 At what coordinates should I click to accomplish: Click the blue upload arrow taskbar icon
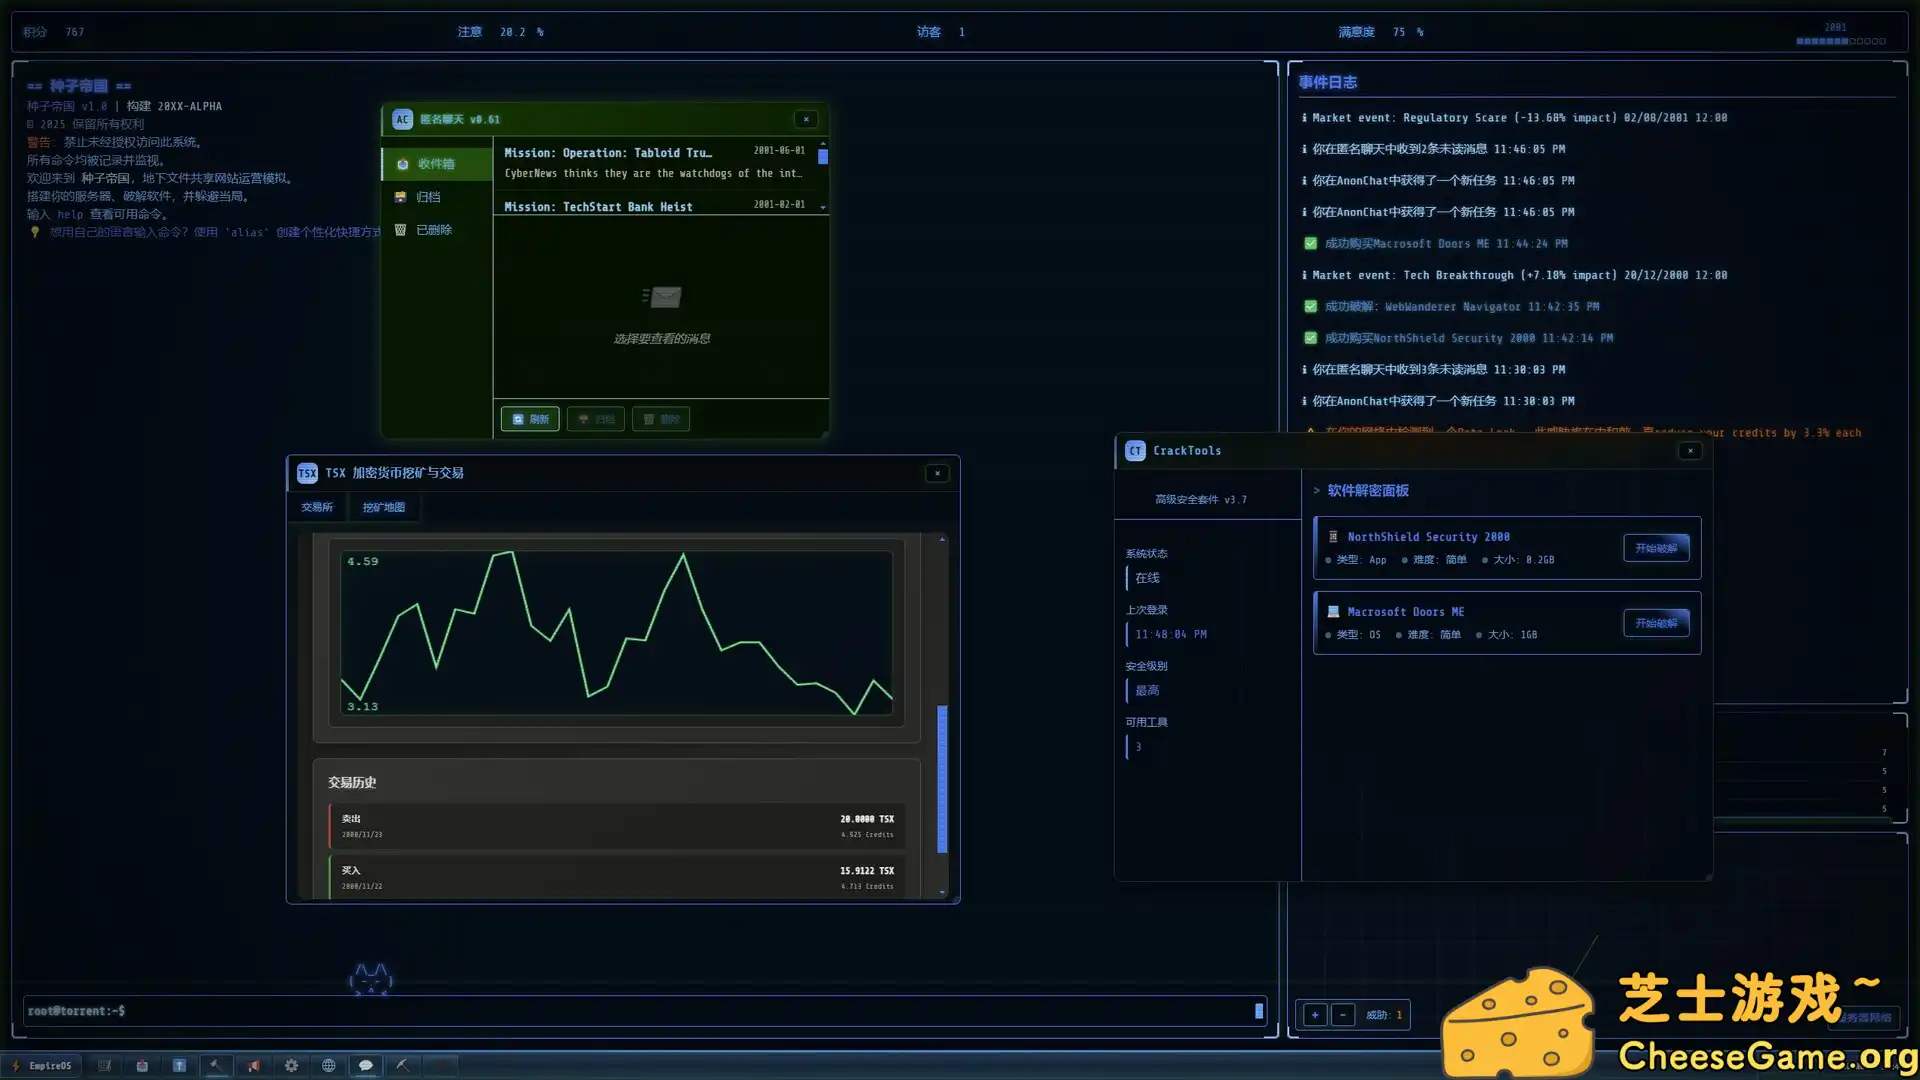(179, 1066)
